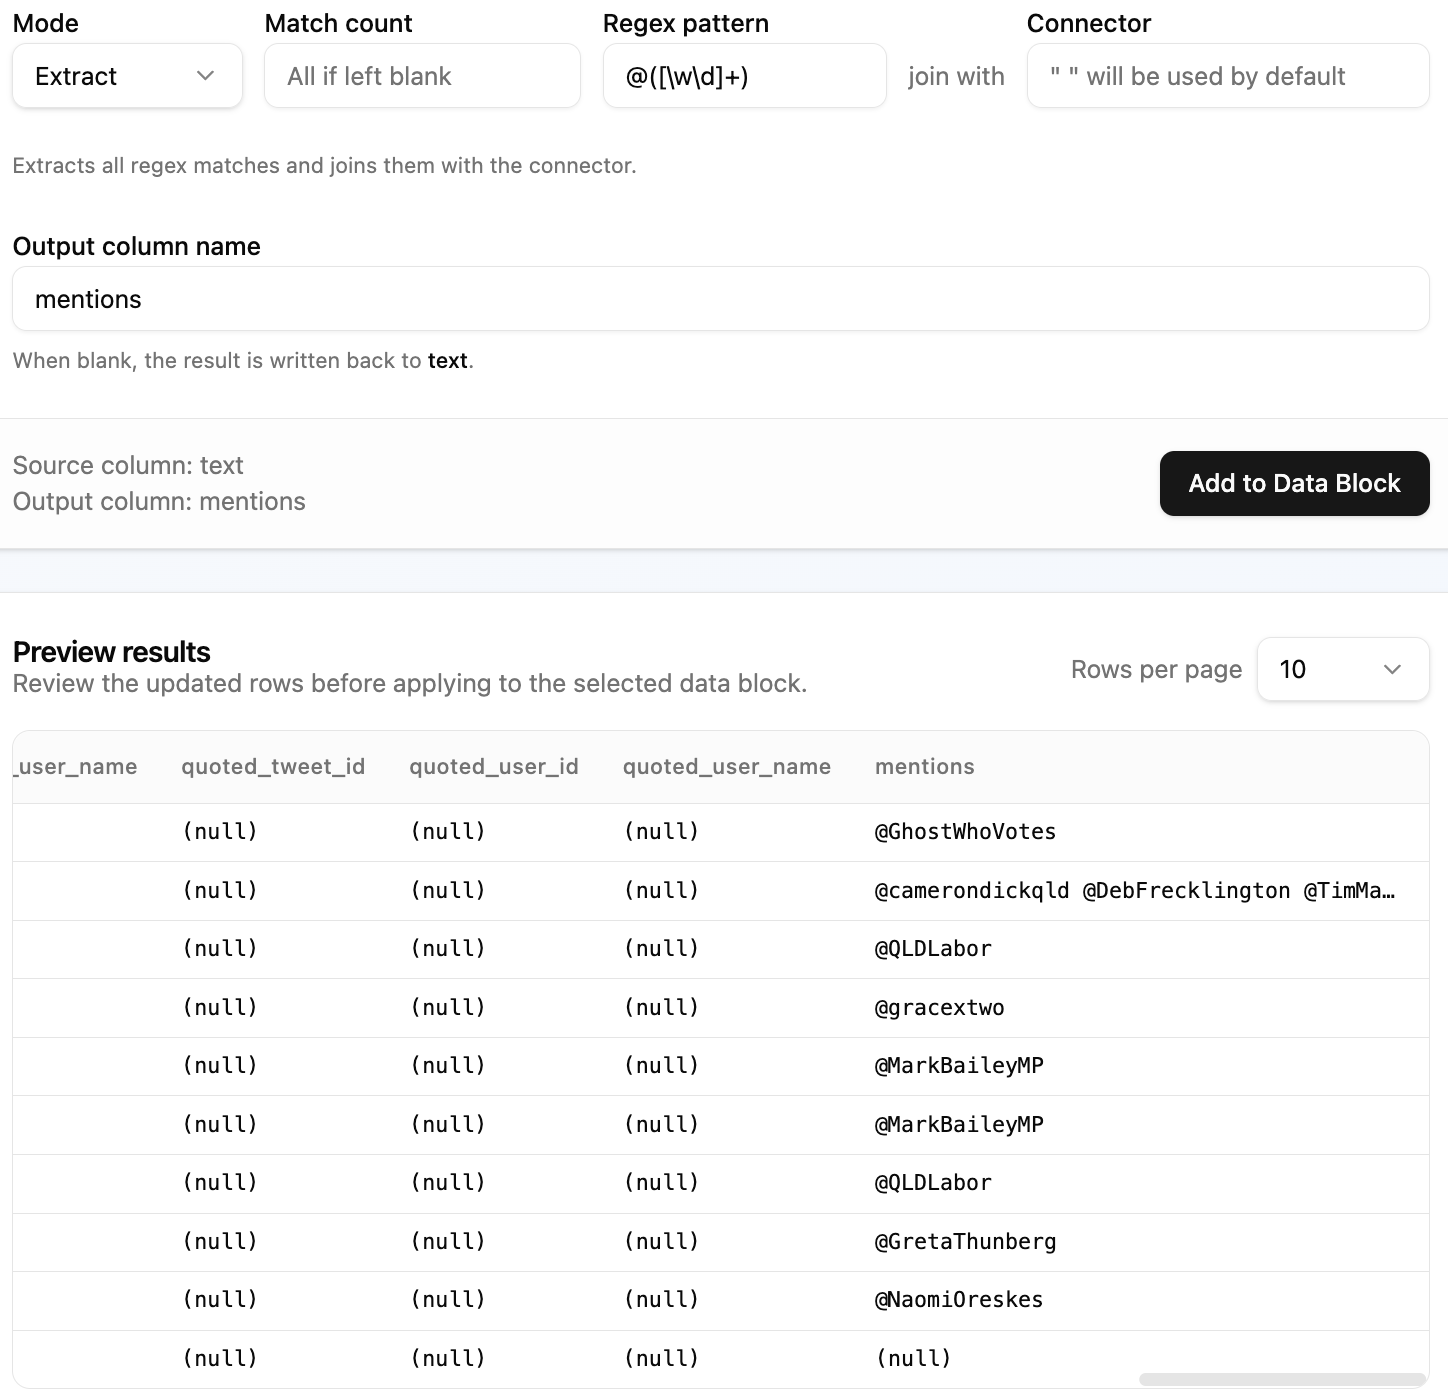The image size is (1448, 1398).
Task: Click chevron arrow in Rows per page
Action: 1392,669
